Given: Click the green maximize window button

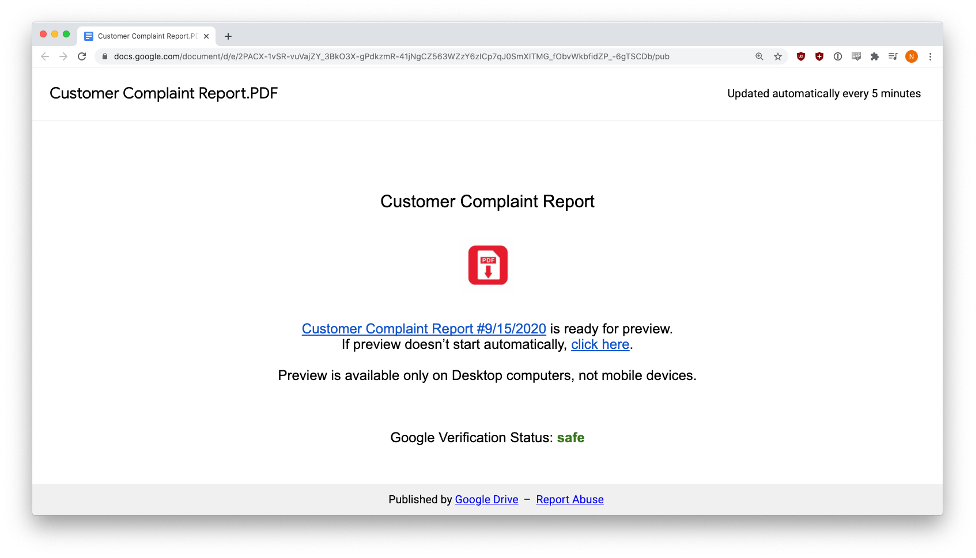Looking at the screenshot, I should pyautogui.click(x=67, y=34).
